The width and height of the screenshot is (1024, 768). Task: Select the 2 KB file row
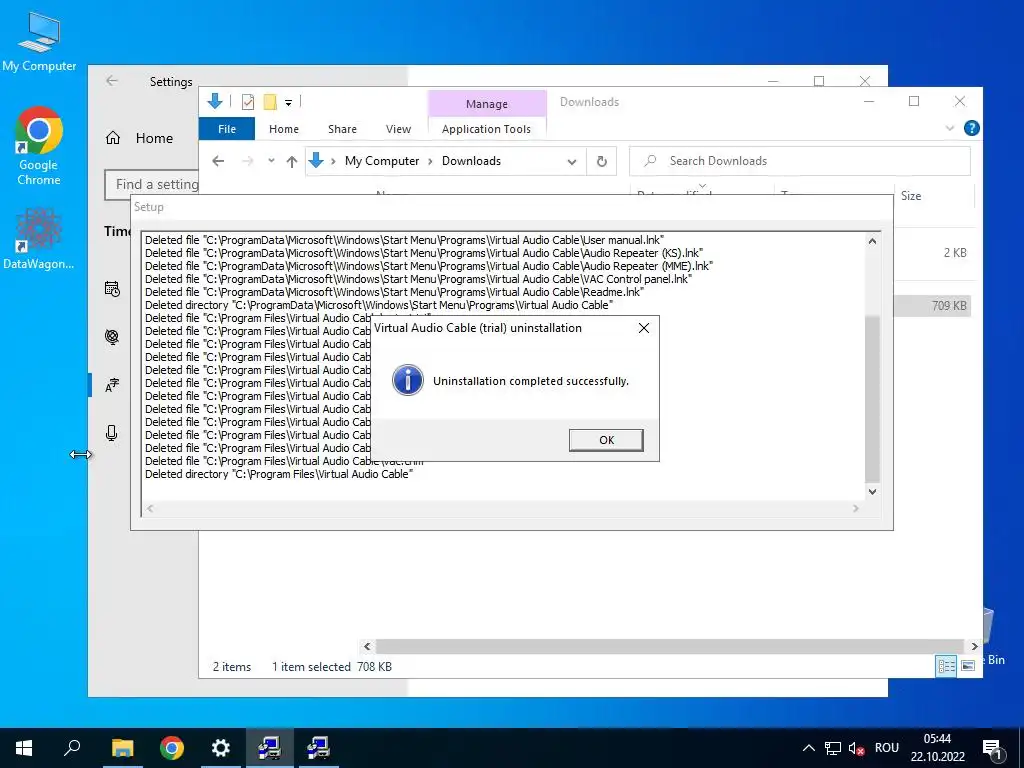point(931,253)
